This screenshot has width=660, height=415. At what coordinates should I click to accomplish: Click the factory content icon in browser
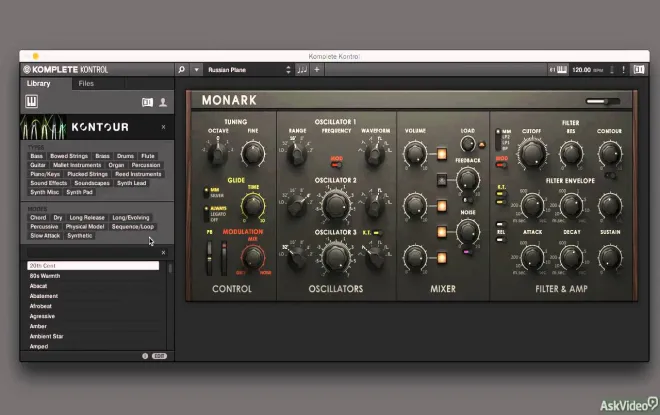[147, 102]
